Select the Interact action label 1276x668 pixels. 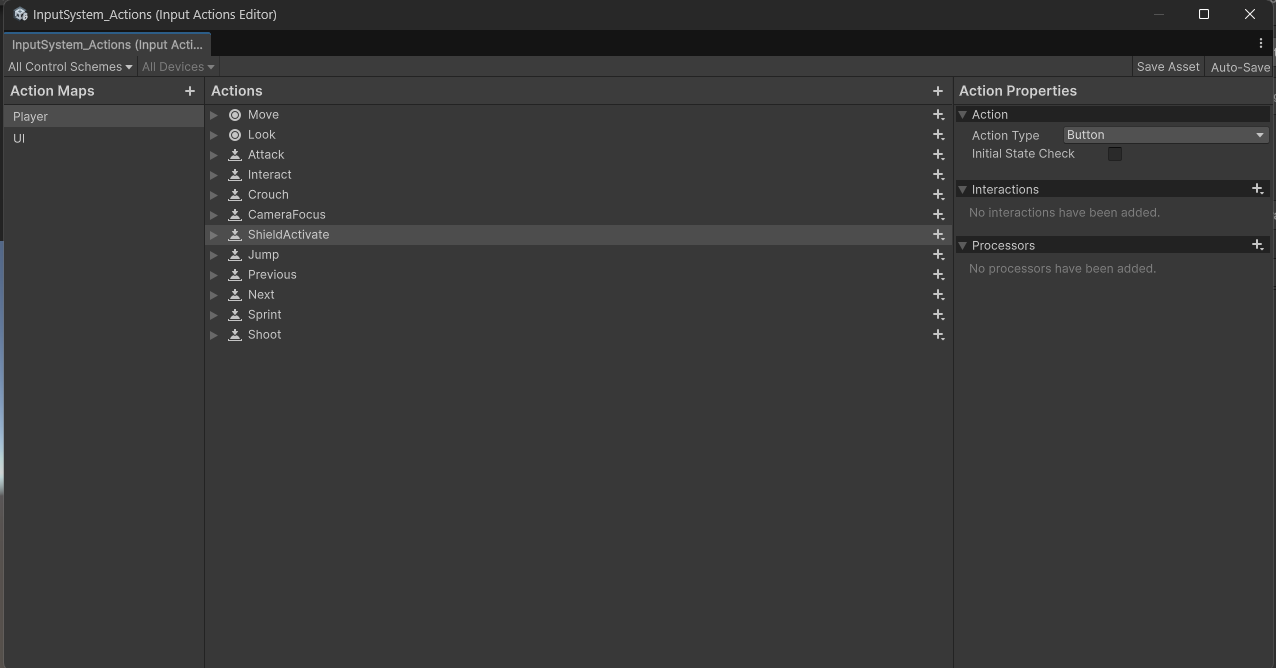pyautogui.click(x=270, y=175)
